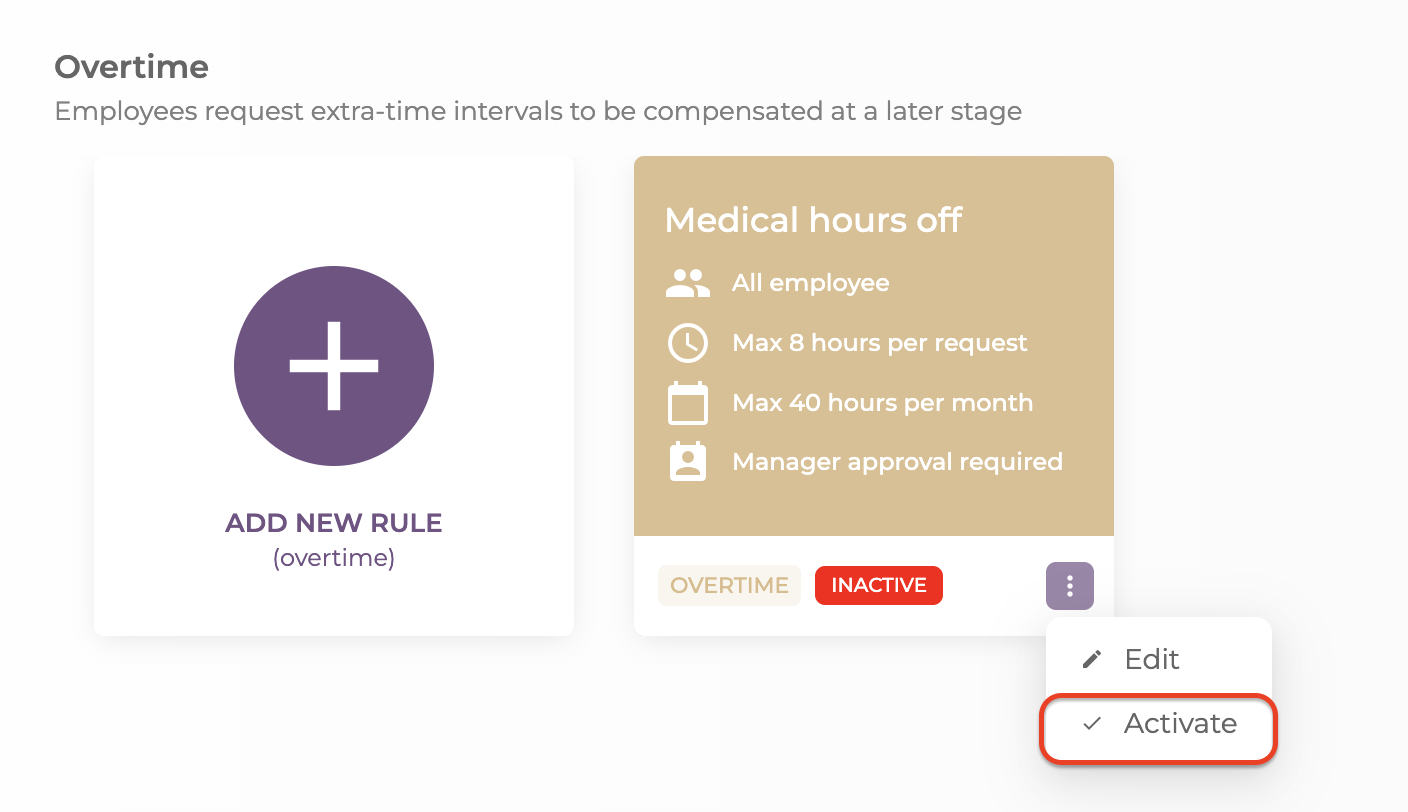Click the people icon next to All employee
The image size is (1408, 812).
(x=687, y=283)
